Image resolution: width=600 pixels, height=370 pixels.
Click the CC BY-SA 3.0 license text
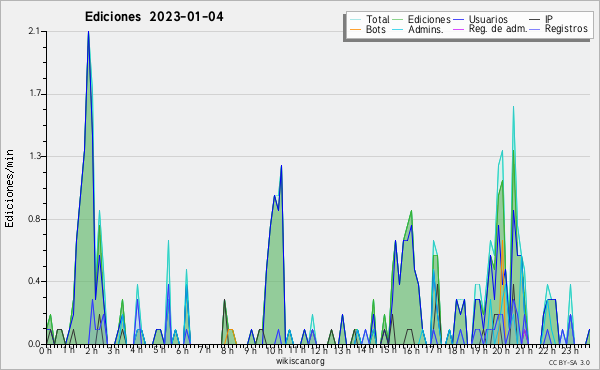tap(569, 362)
